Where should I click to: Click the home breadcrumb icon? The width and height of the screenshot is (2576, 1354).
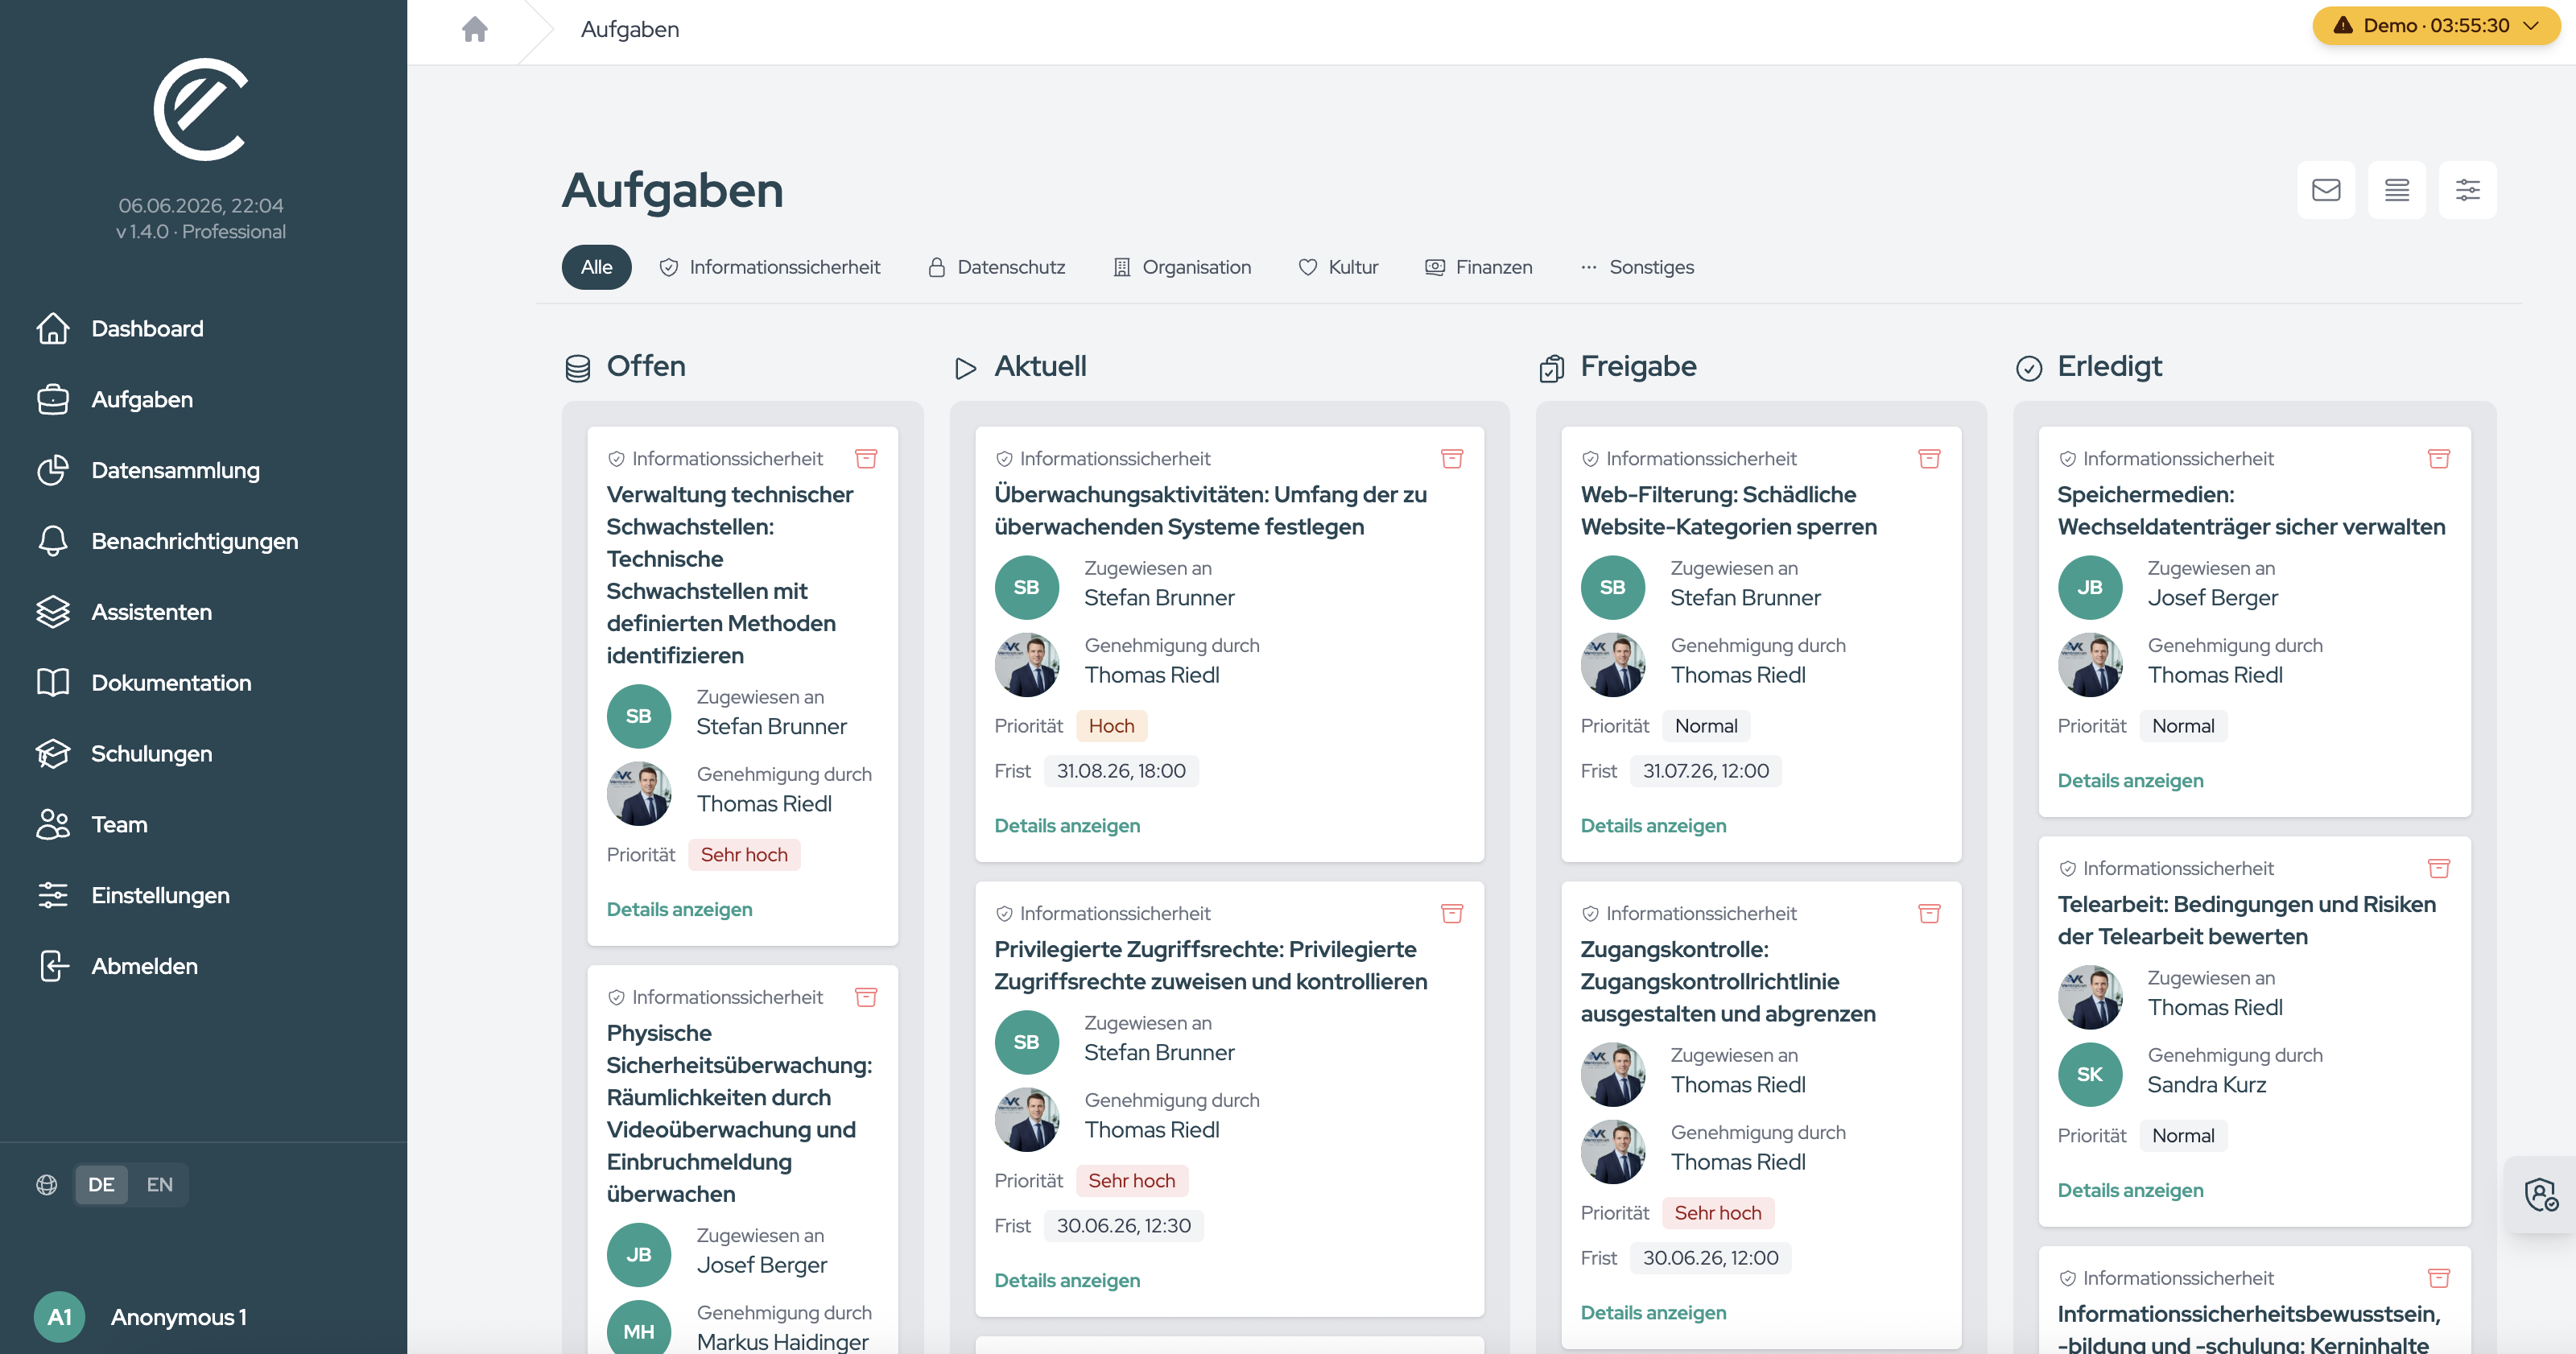coord(475,29)
